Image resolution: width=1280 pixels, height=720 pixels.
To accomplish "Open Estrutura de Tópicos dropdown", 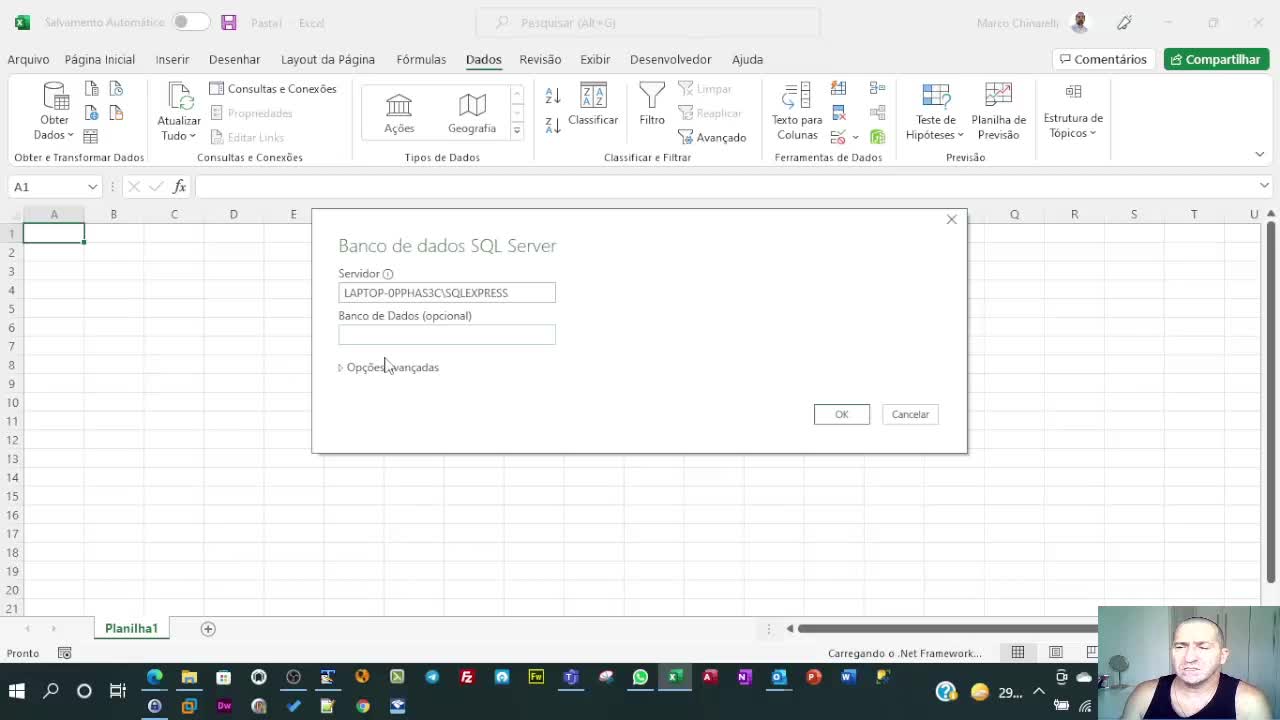I will pos(1073,112).
